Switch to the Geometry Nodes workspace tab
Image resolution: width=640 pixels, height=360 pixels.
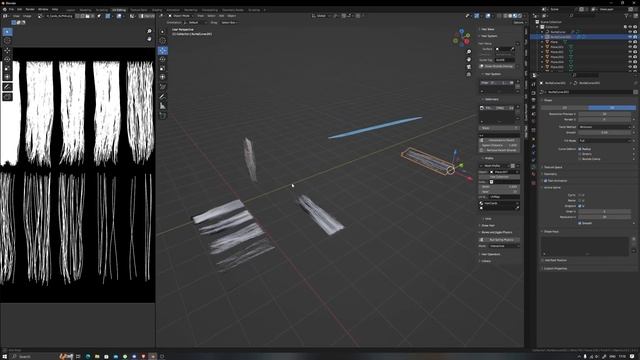233,10
